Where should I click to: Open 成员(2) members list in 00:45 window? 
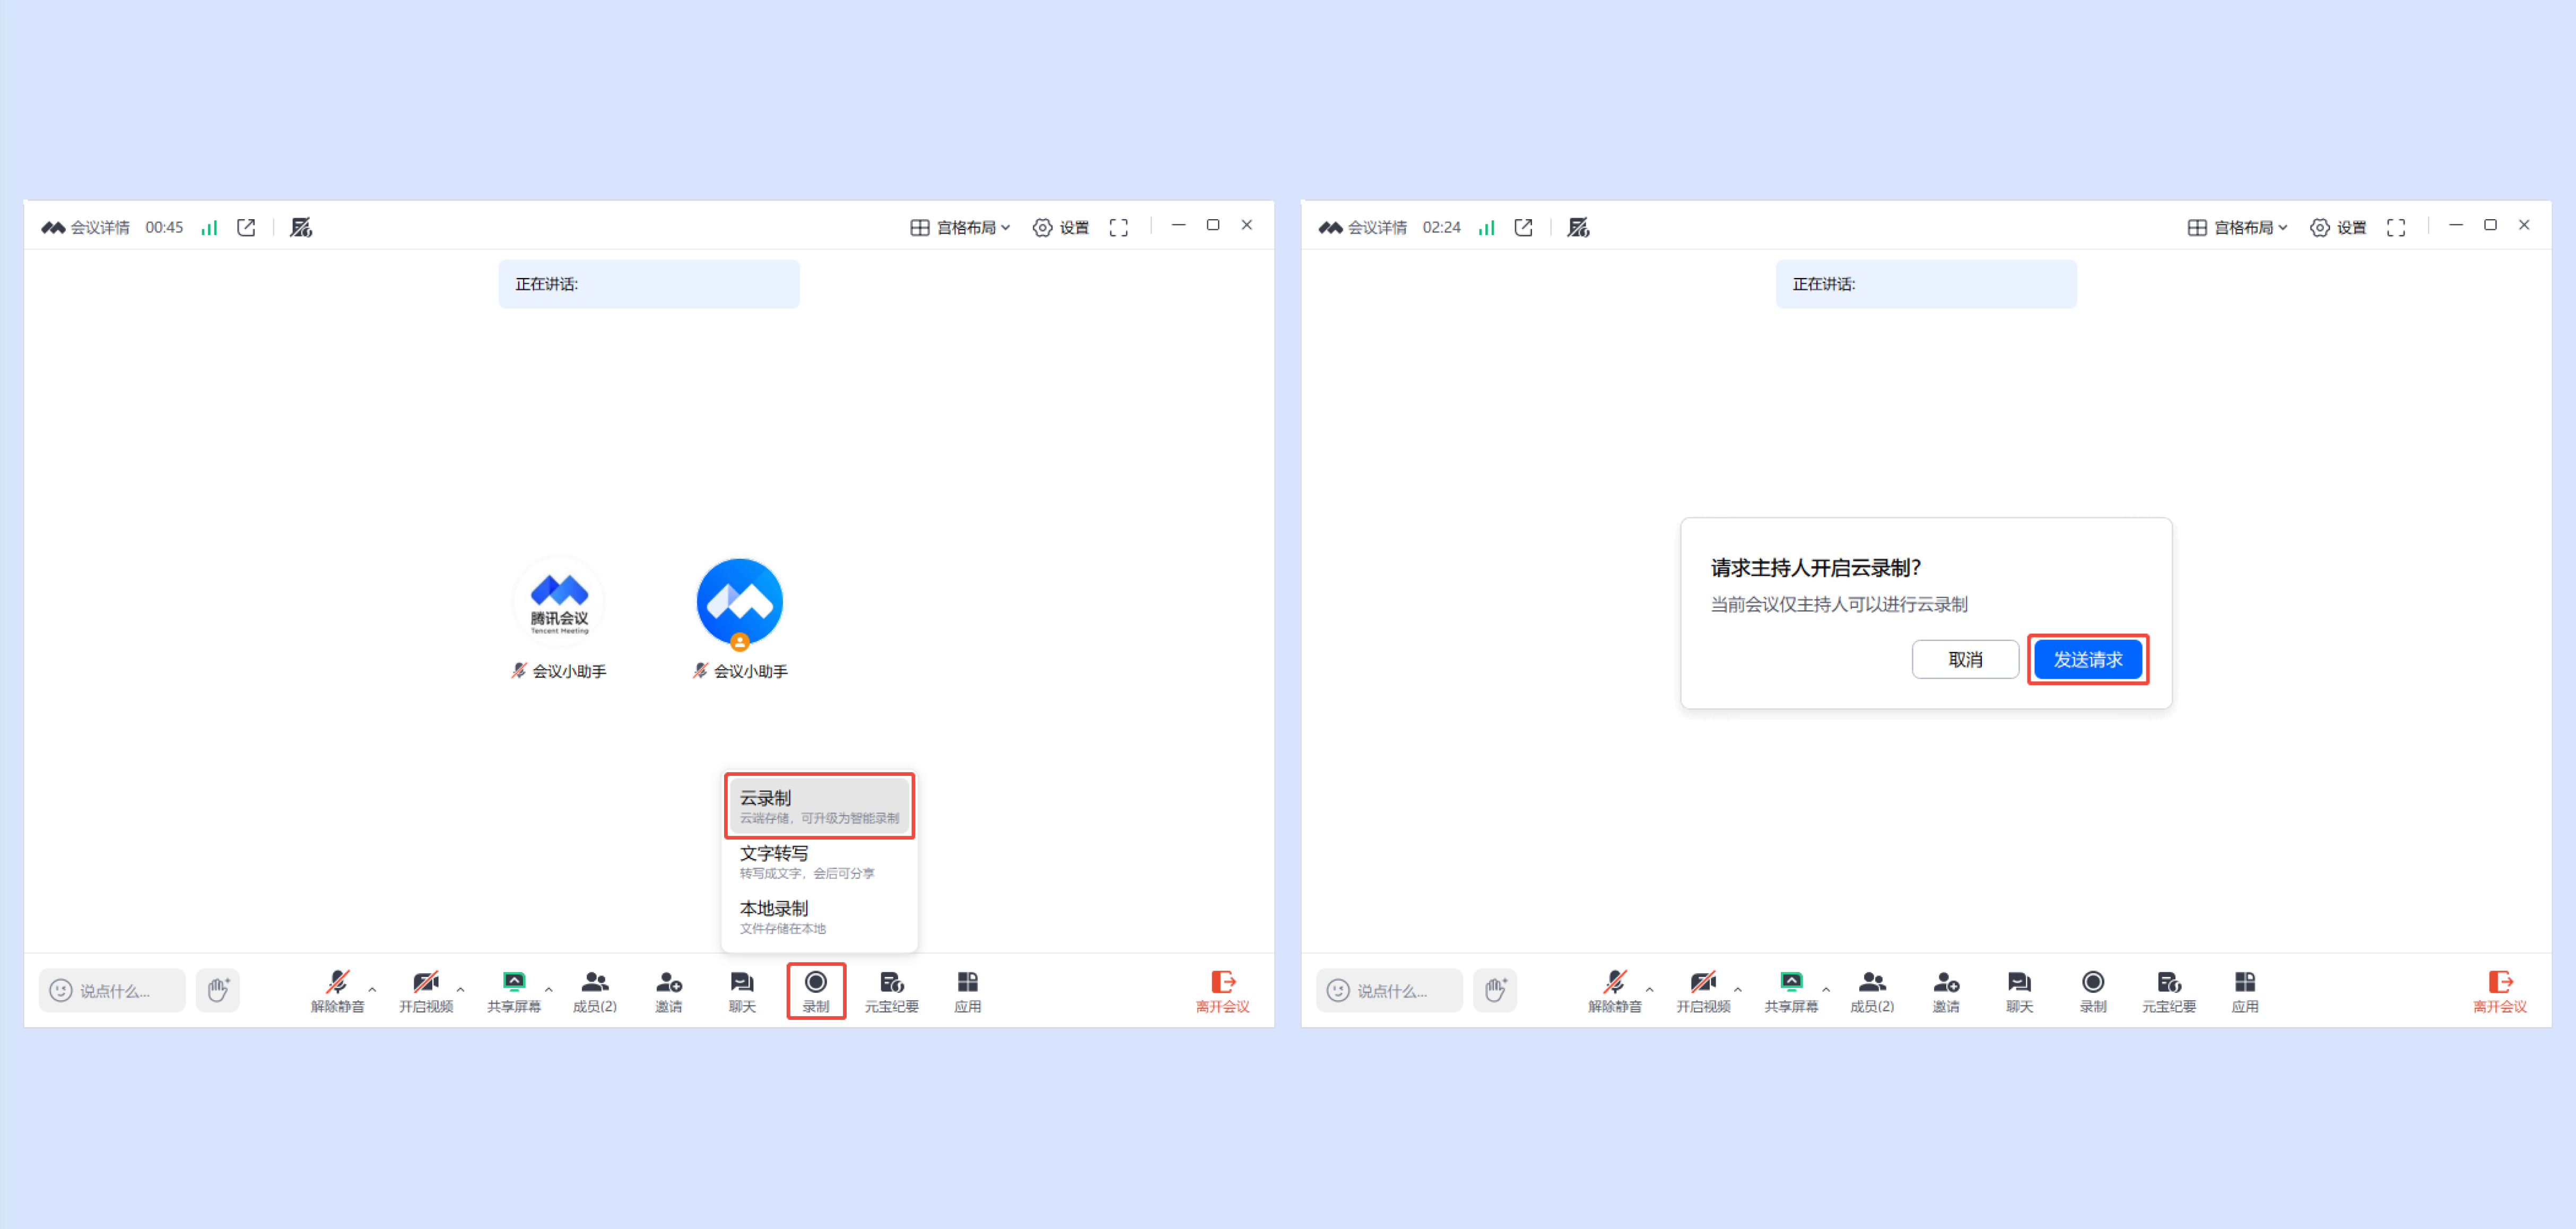tap(594, 989)
